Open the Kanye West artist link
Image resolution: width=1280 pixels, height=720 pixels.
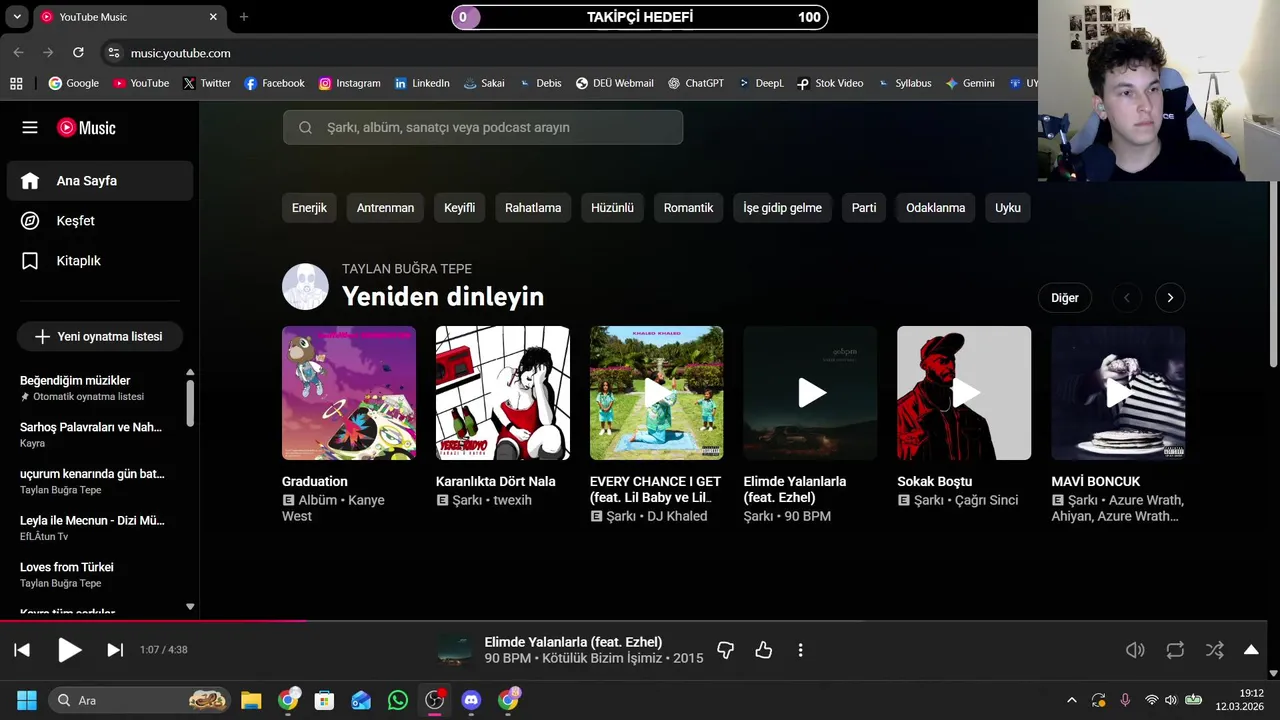pos(333,508)
